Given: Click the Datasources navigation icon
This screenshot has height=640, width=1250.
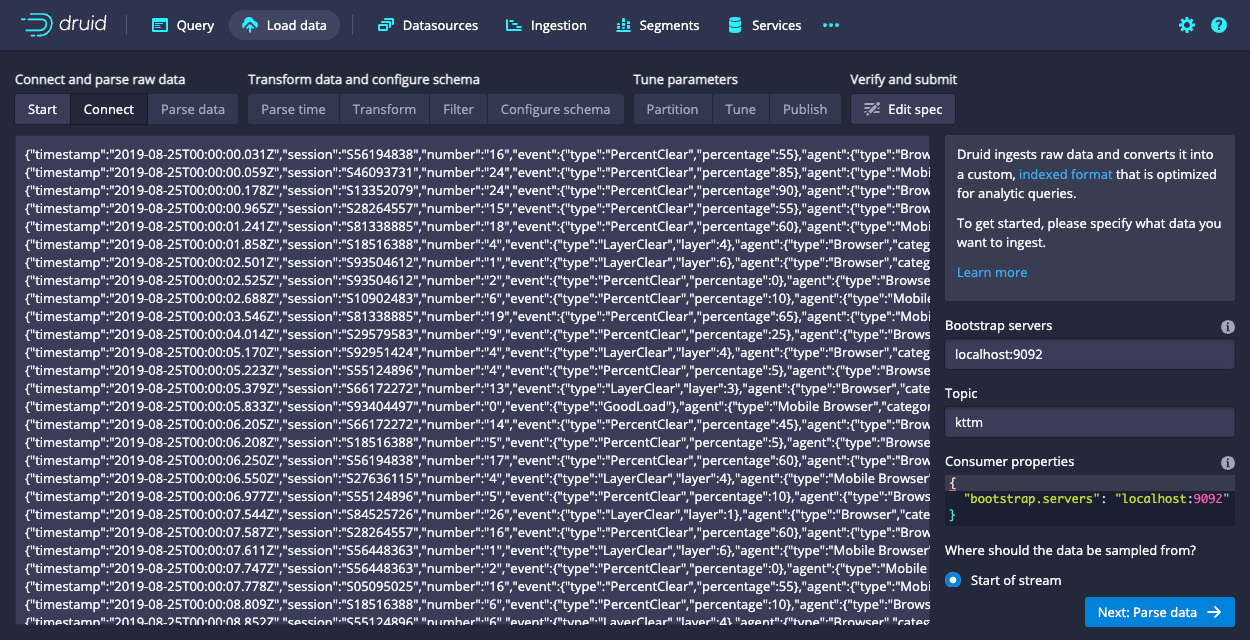Looking at the screenshot, I should tap(388, 25).
